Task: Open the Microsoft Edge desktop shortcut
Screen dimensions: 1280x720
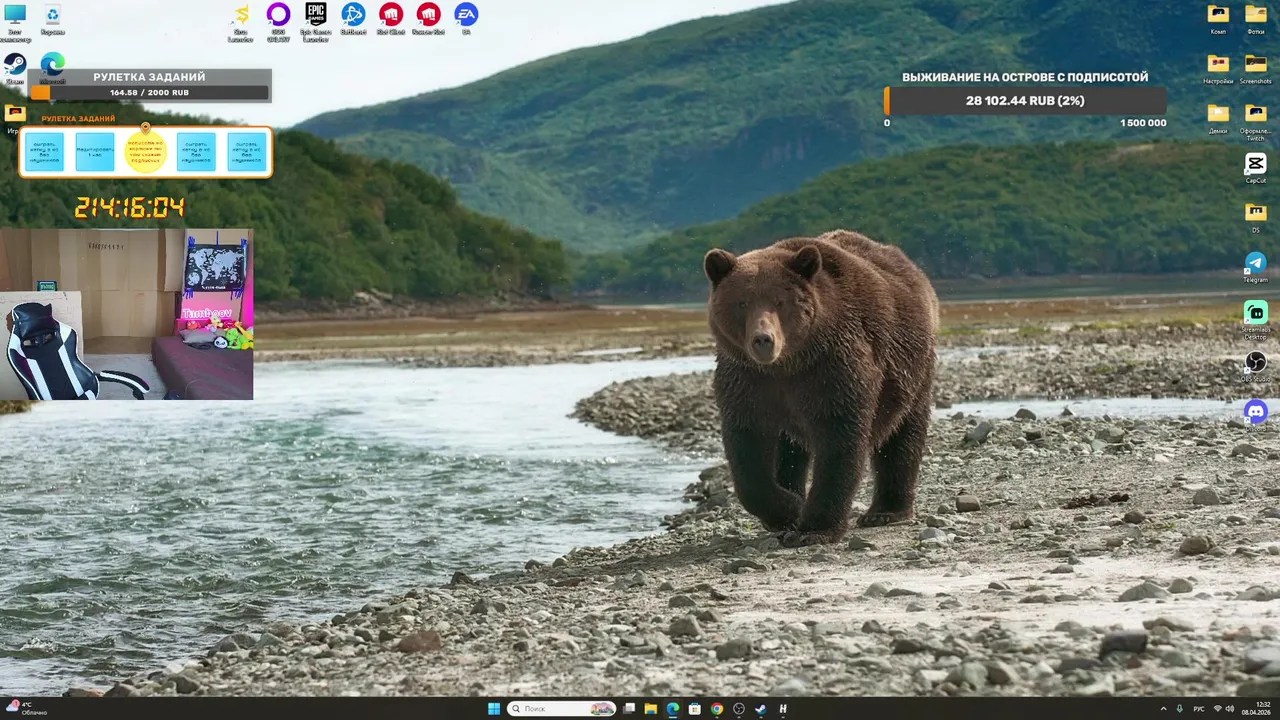Action: [x=52, y=68]
